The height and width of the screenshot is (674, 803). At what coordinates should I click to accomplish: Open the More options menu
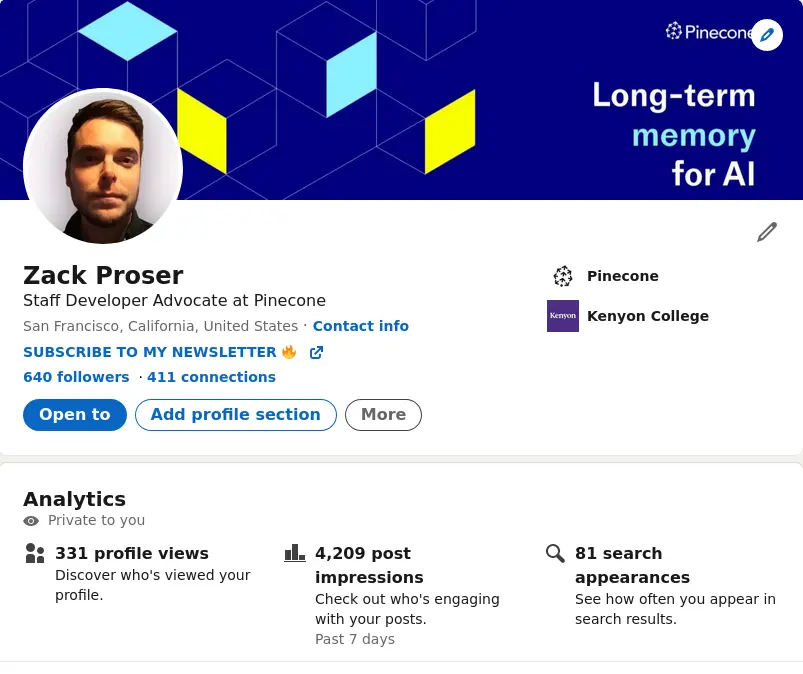coord(383,414)
